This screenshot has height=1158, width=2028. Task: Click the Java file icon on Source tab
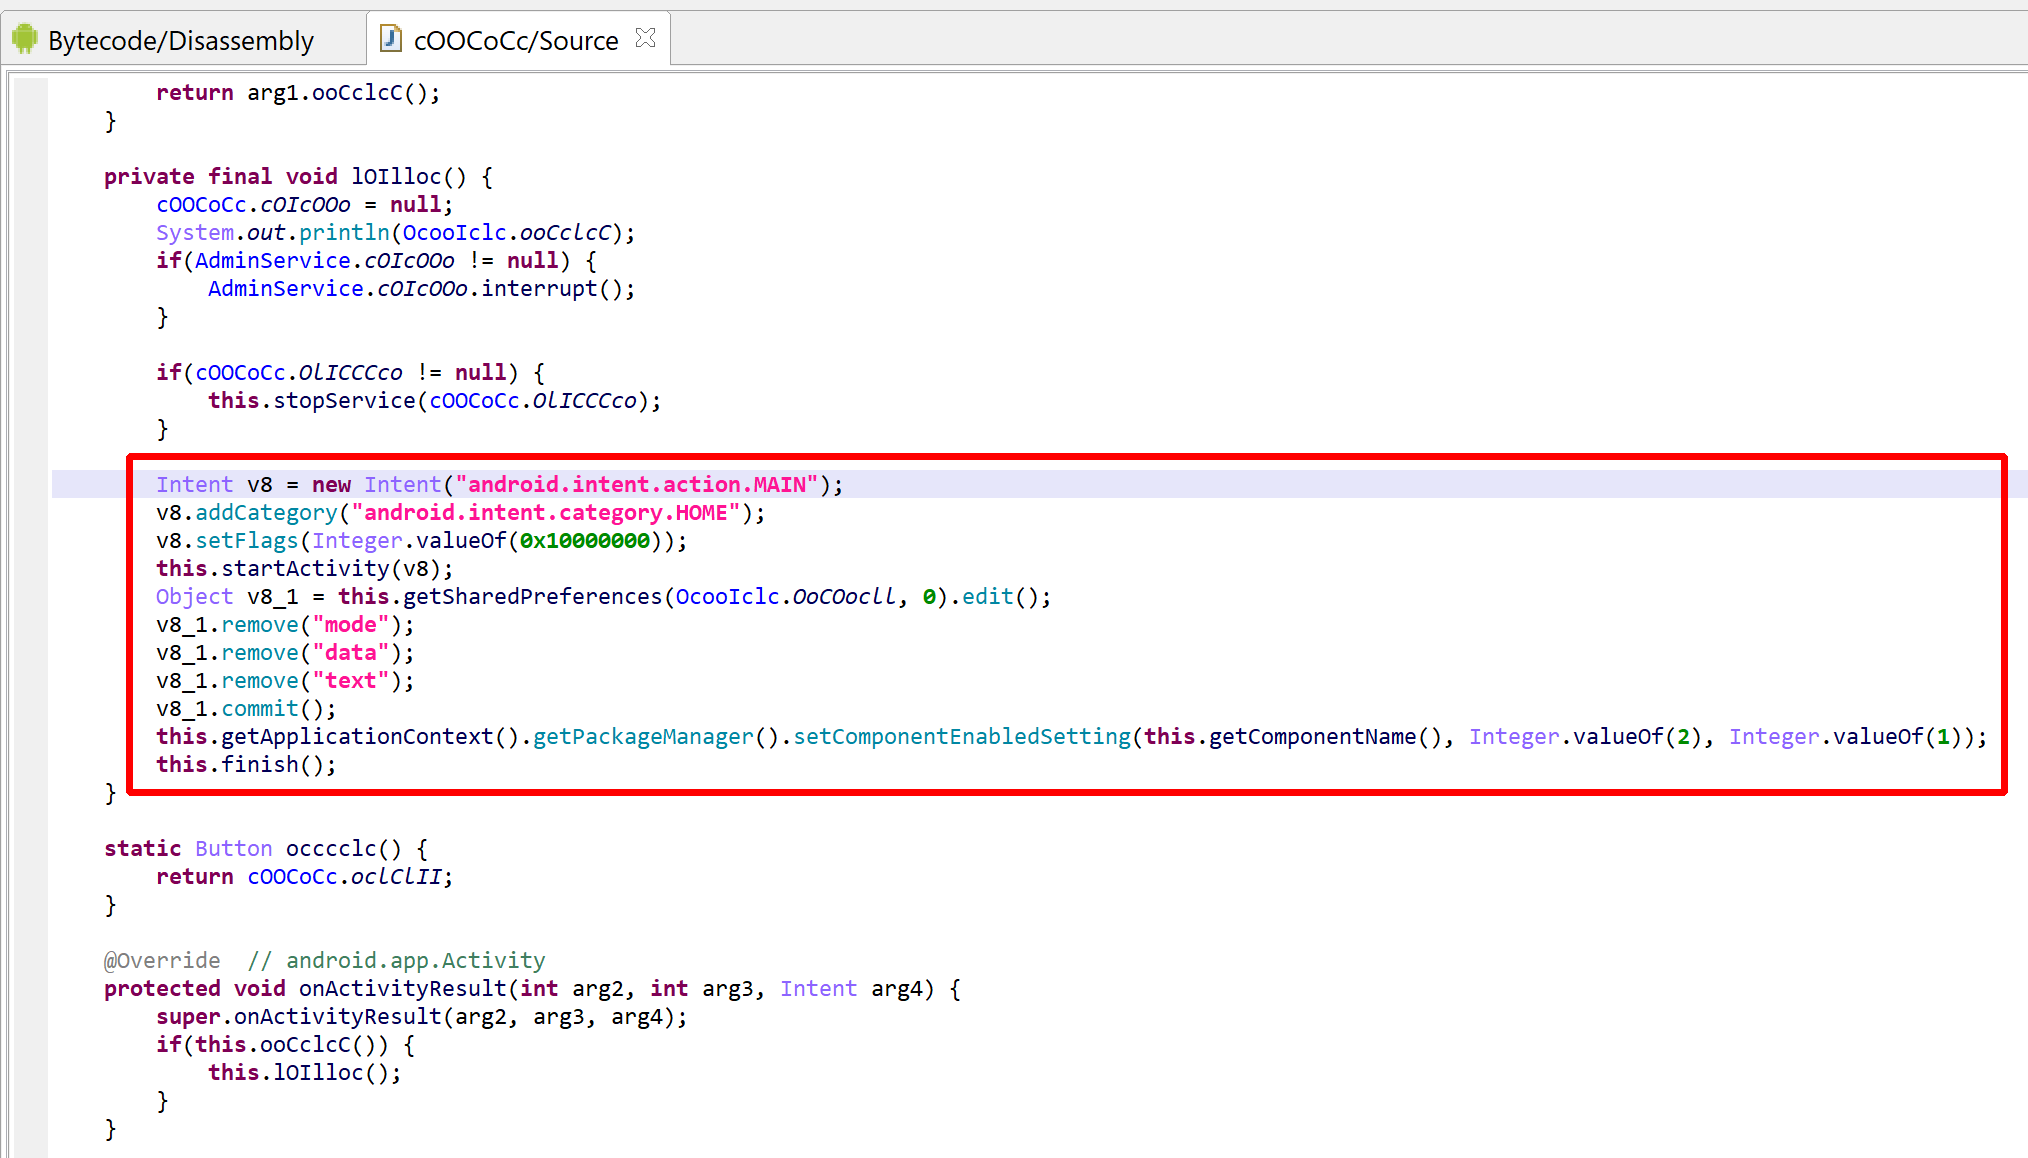[x=391, y=39]
